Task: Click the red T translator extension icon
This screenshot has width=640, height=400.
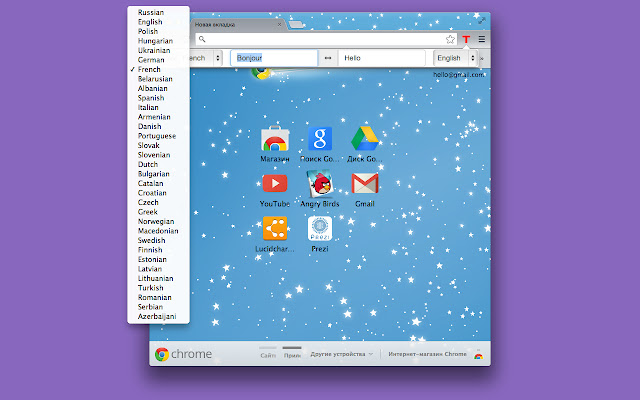Action: 466,39
